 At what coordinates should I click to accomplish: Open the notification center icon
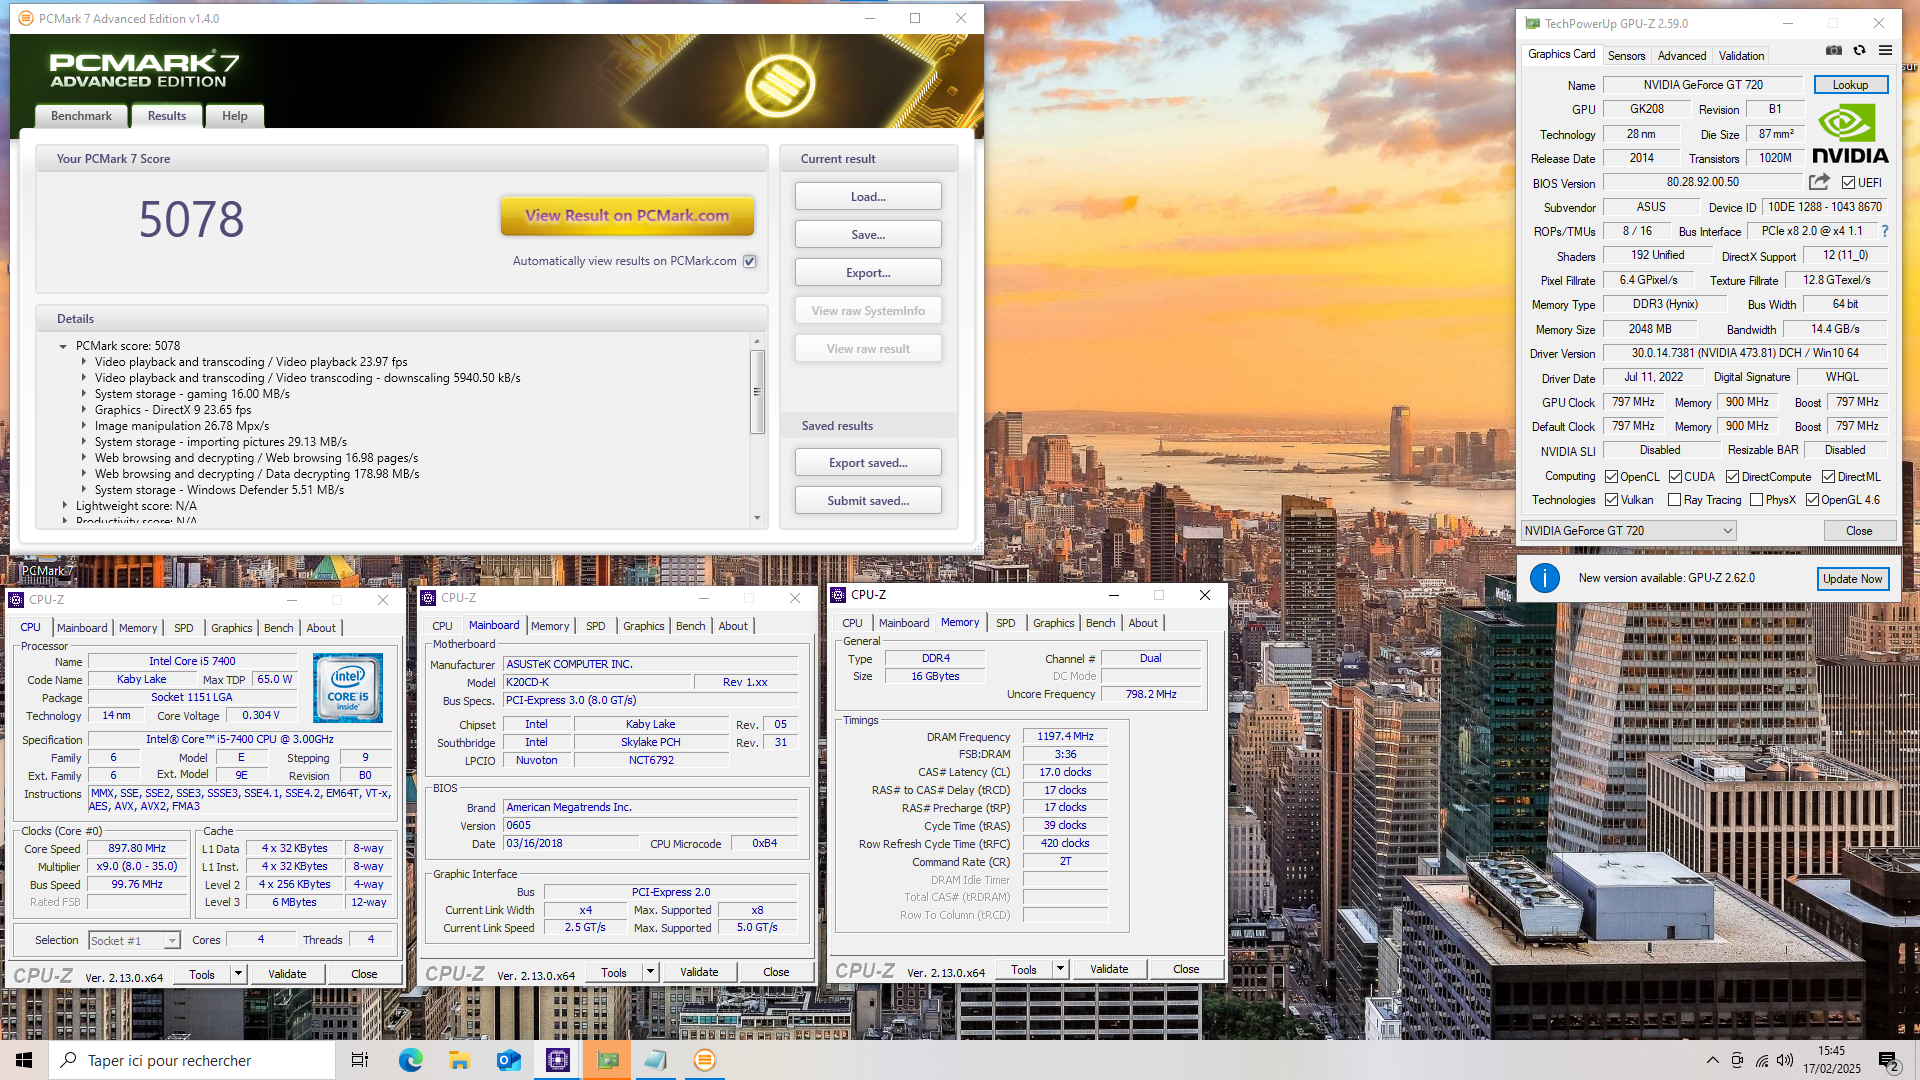(x=1888, y=1060)
